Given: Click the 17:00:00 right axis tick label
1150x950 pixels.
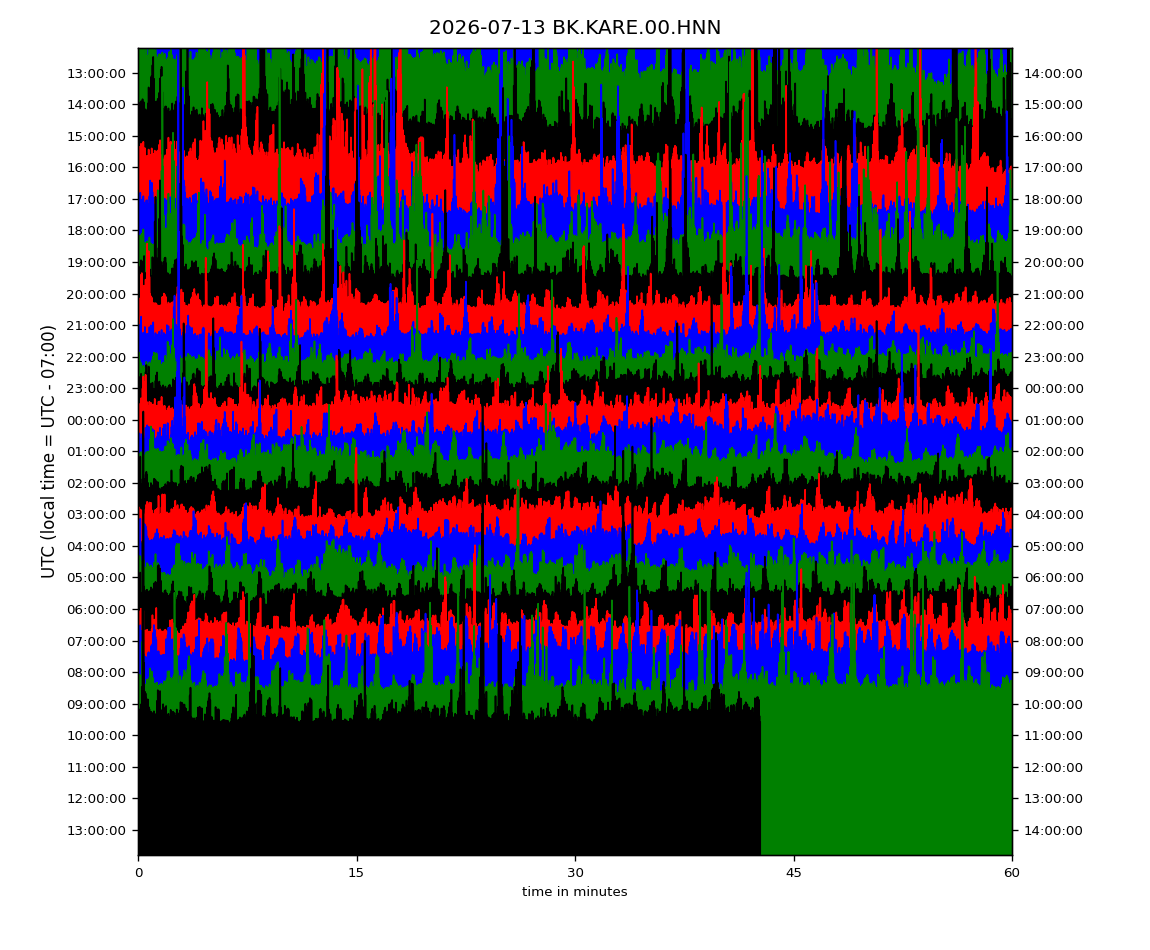Looking at the screenshot, I should 1053,167.
